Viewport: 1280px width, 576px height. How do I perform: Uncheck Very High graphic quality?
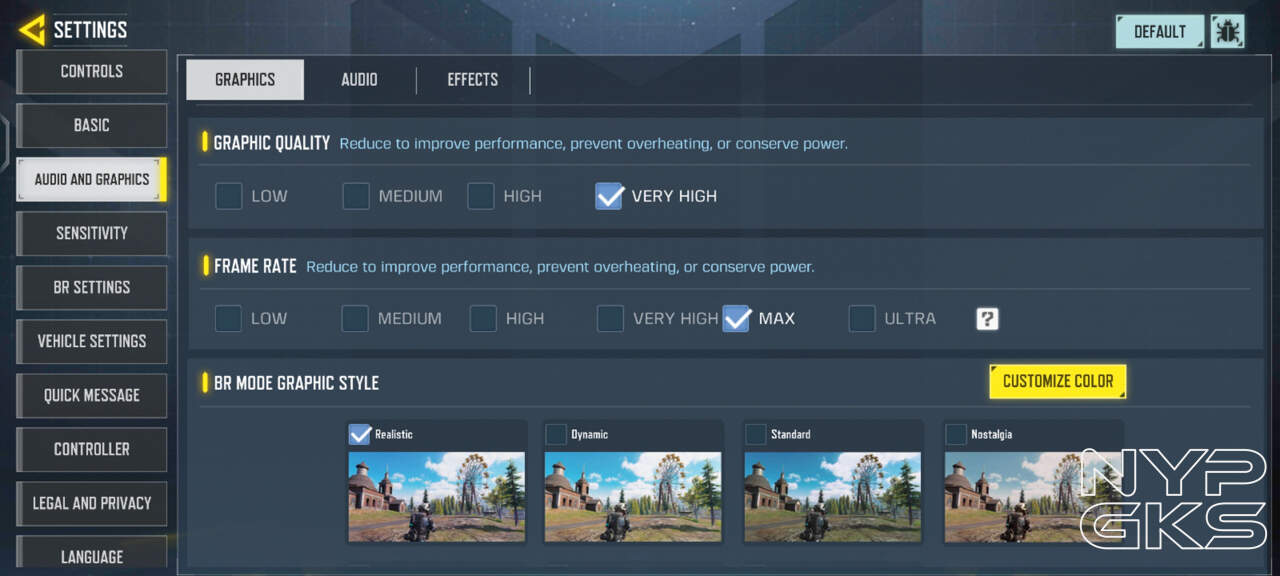click(x=609, y=196)
